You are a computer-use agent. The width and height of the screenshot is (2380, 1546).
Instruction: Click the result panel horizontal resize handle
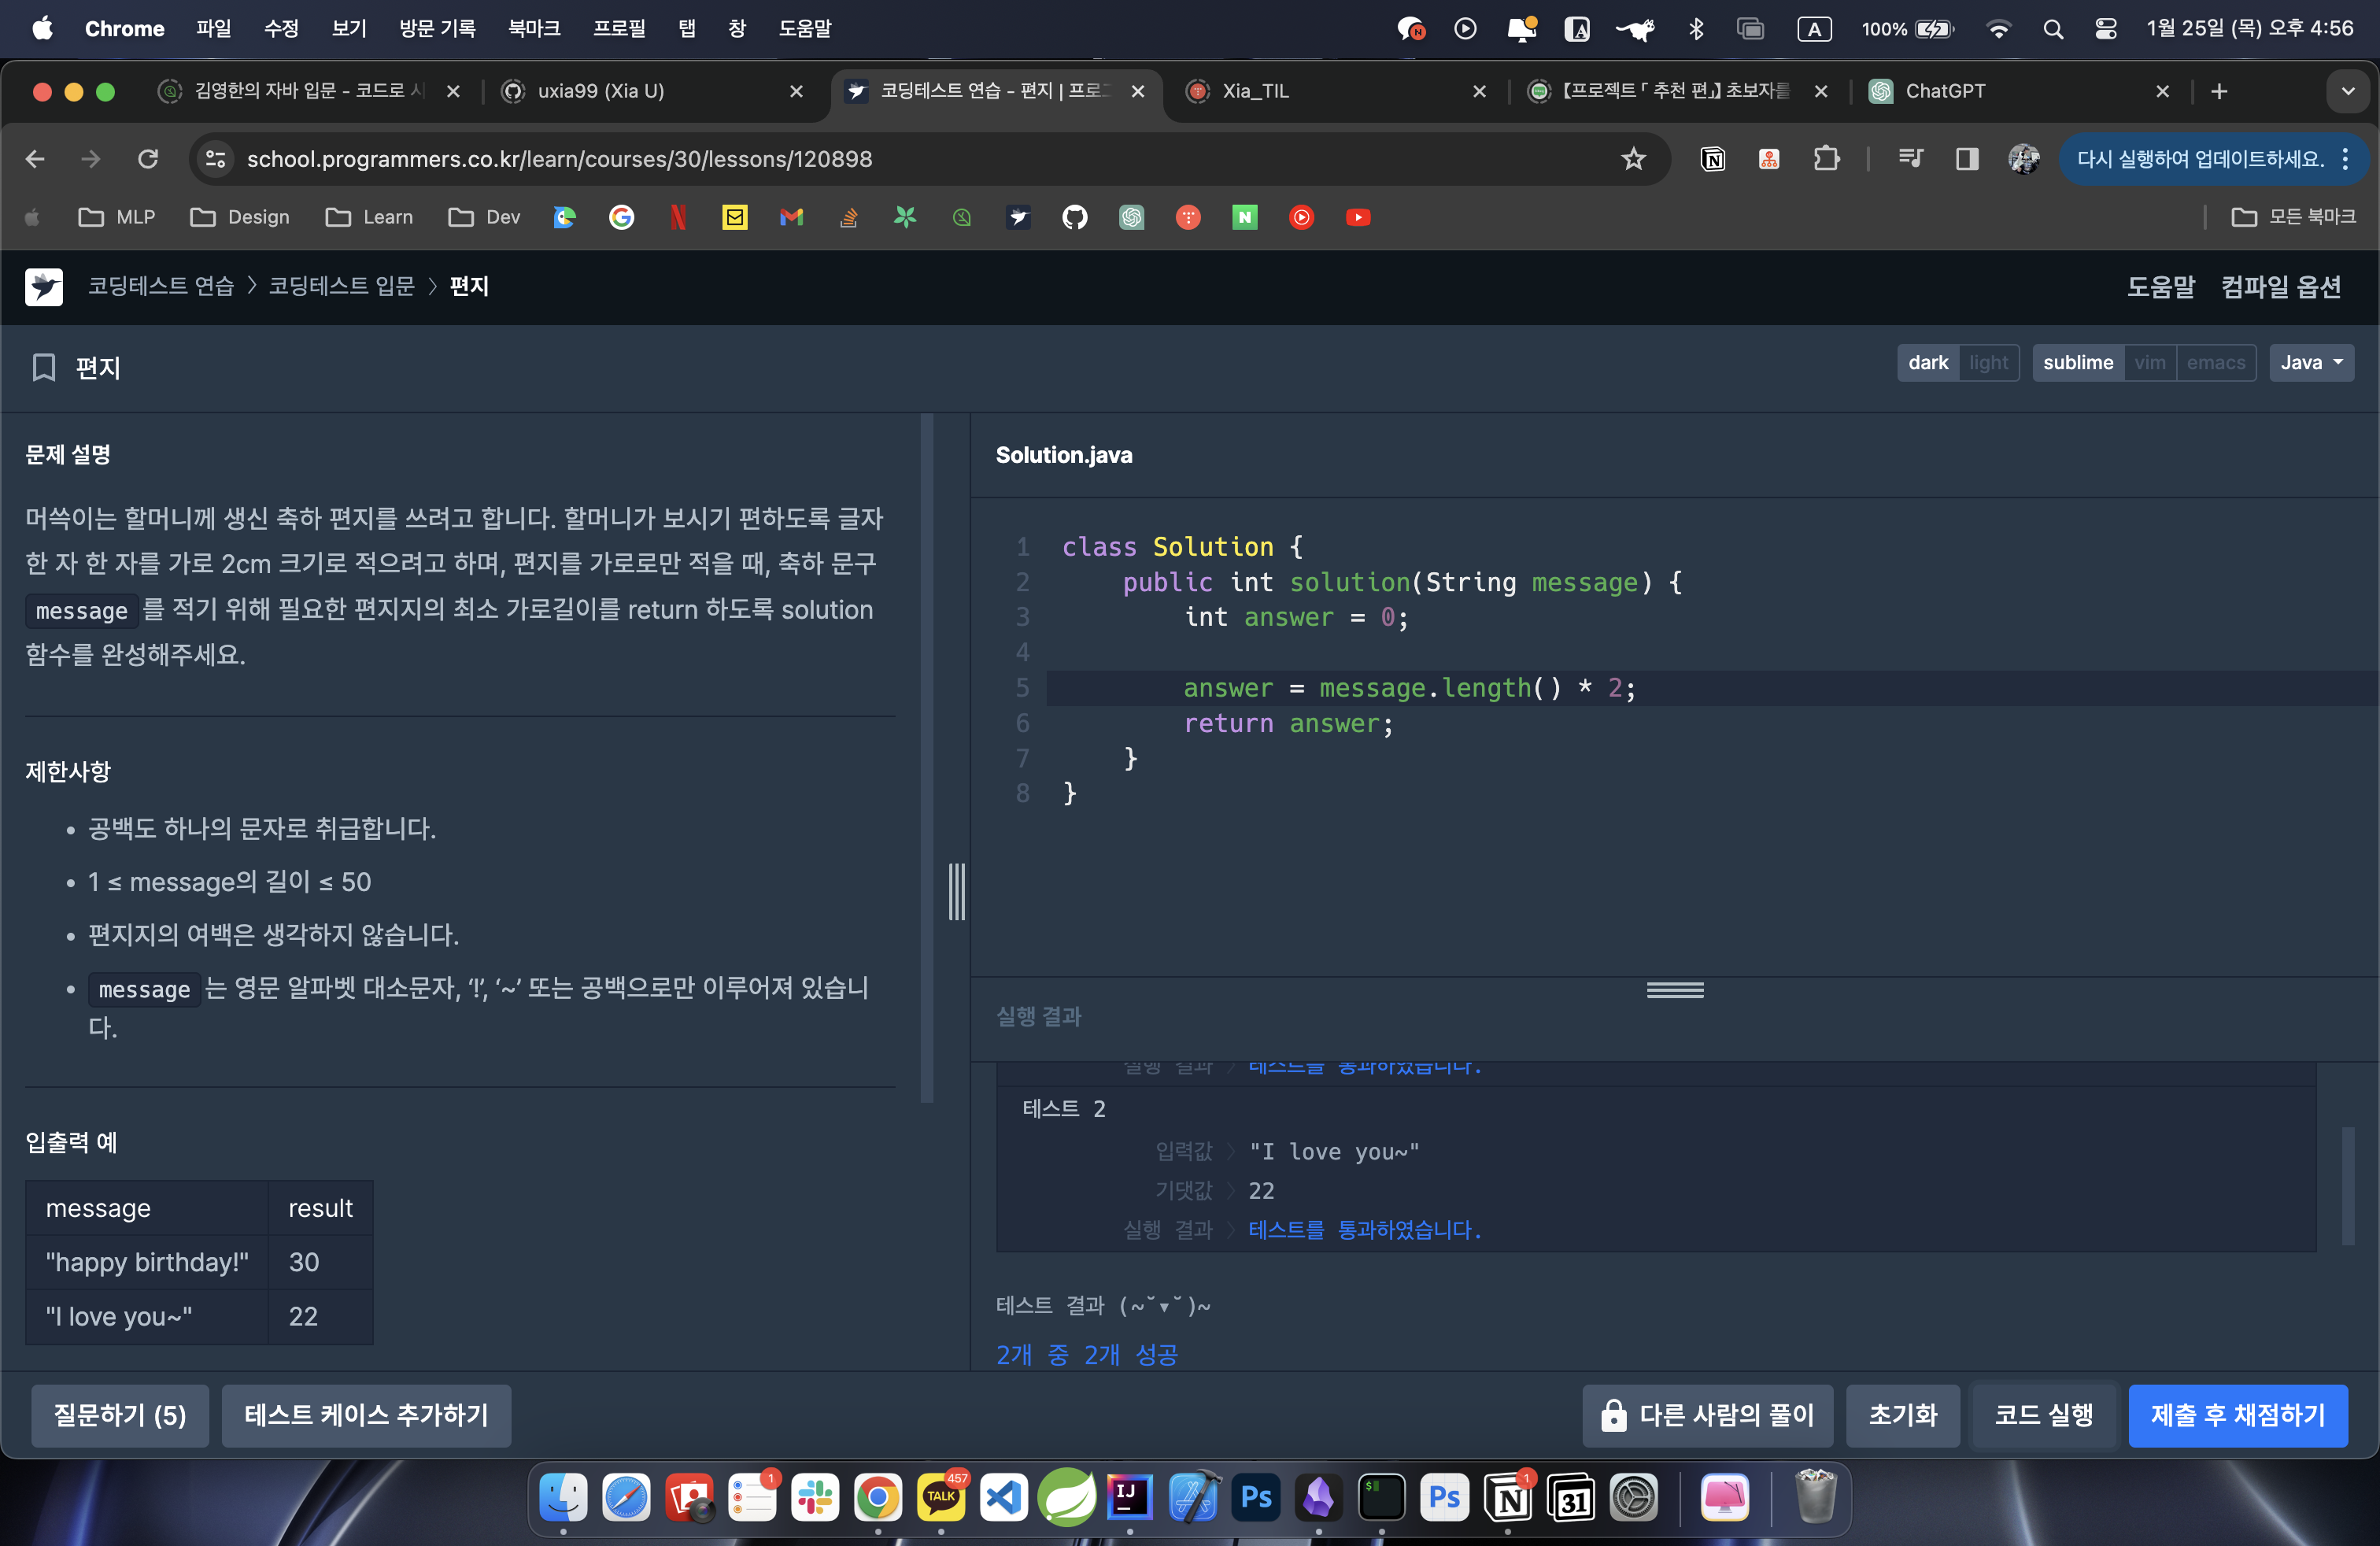point(1675,989)
